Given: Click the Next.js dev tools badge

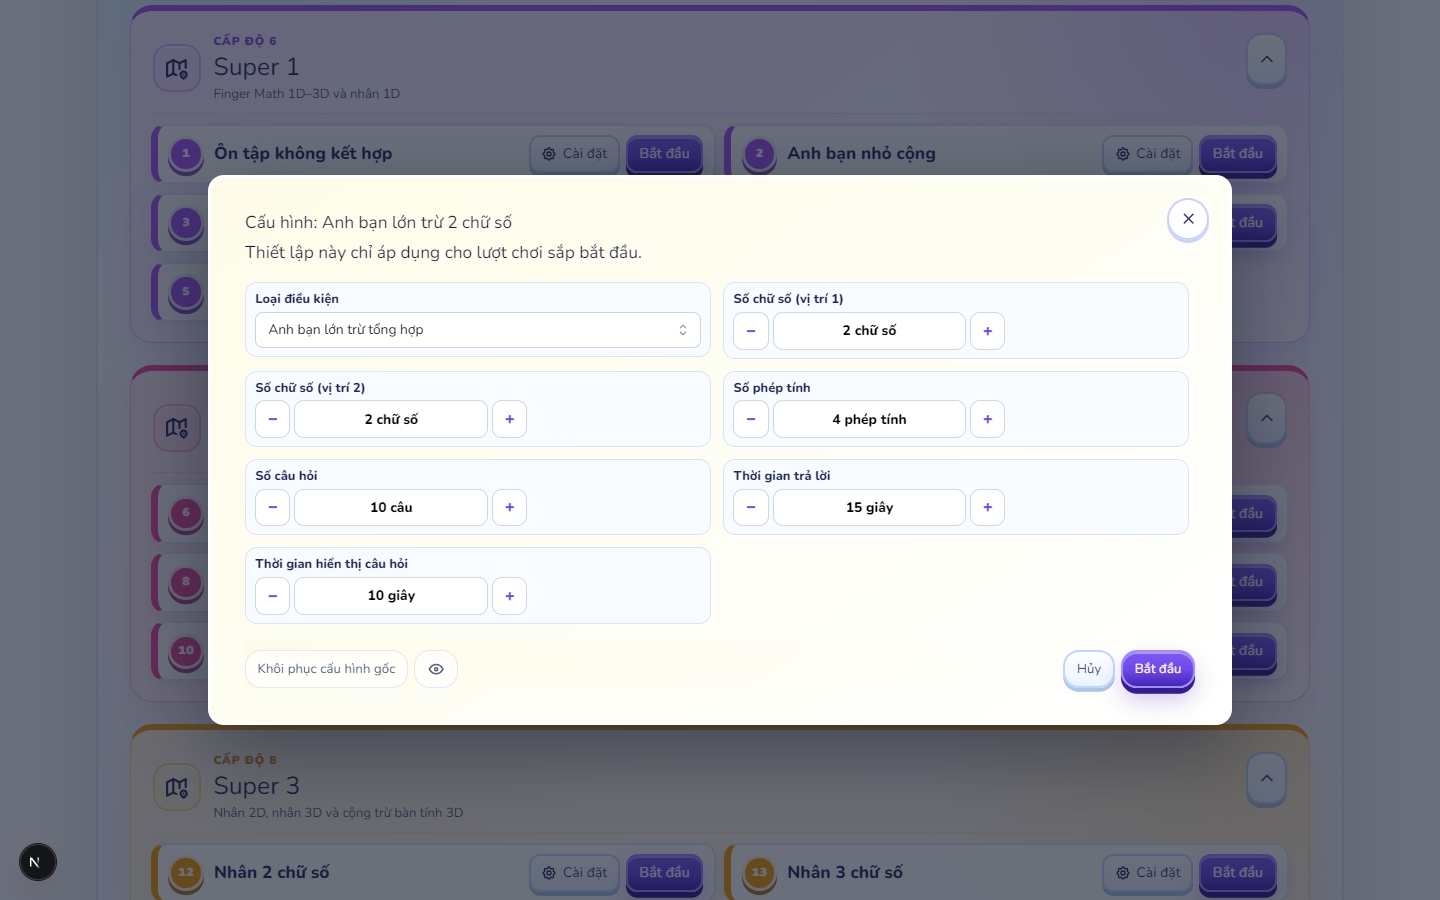Looking at the screenshot, I should tap(38, 862).
